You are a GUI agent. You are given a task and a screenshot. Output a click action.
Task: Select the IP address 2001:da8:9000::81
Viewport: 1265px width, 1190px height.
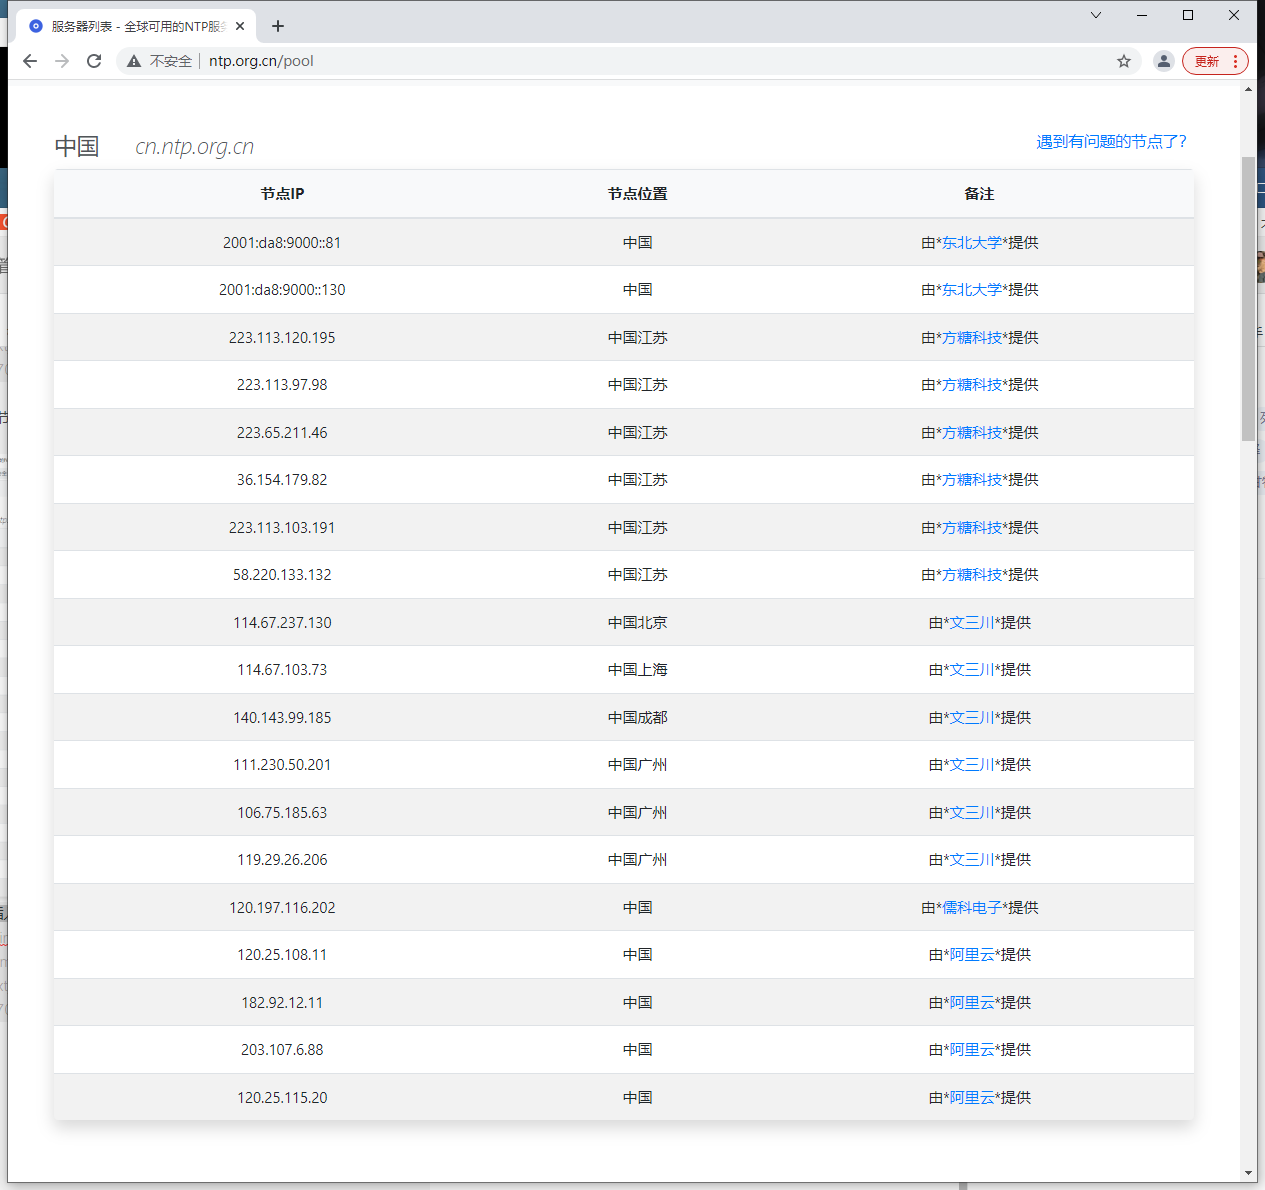coord(282,243)
